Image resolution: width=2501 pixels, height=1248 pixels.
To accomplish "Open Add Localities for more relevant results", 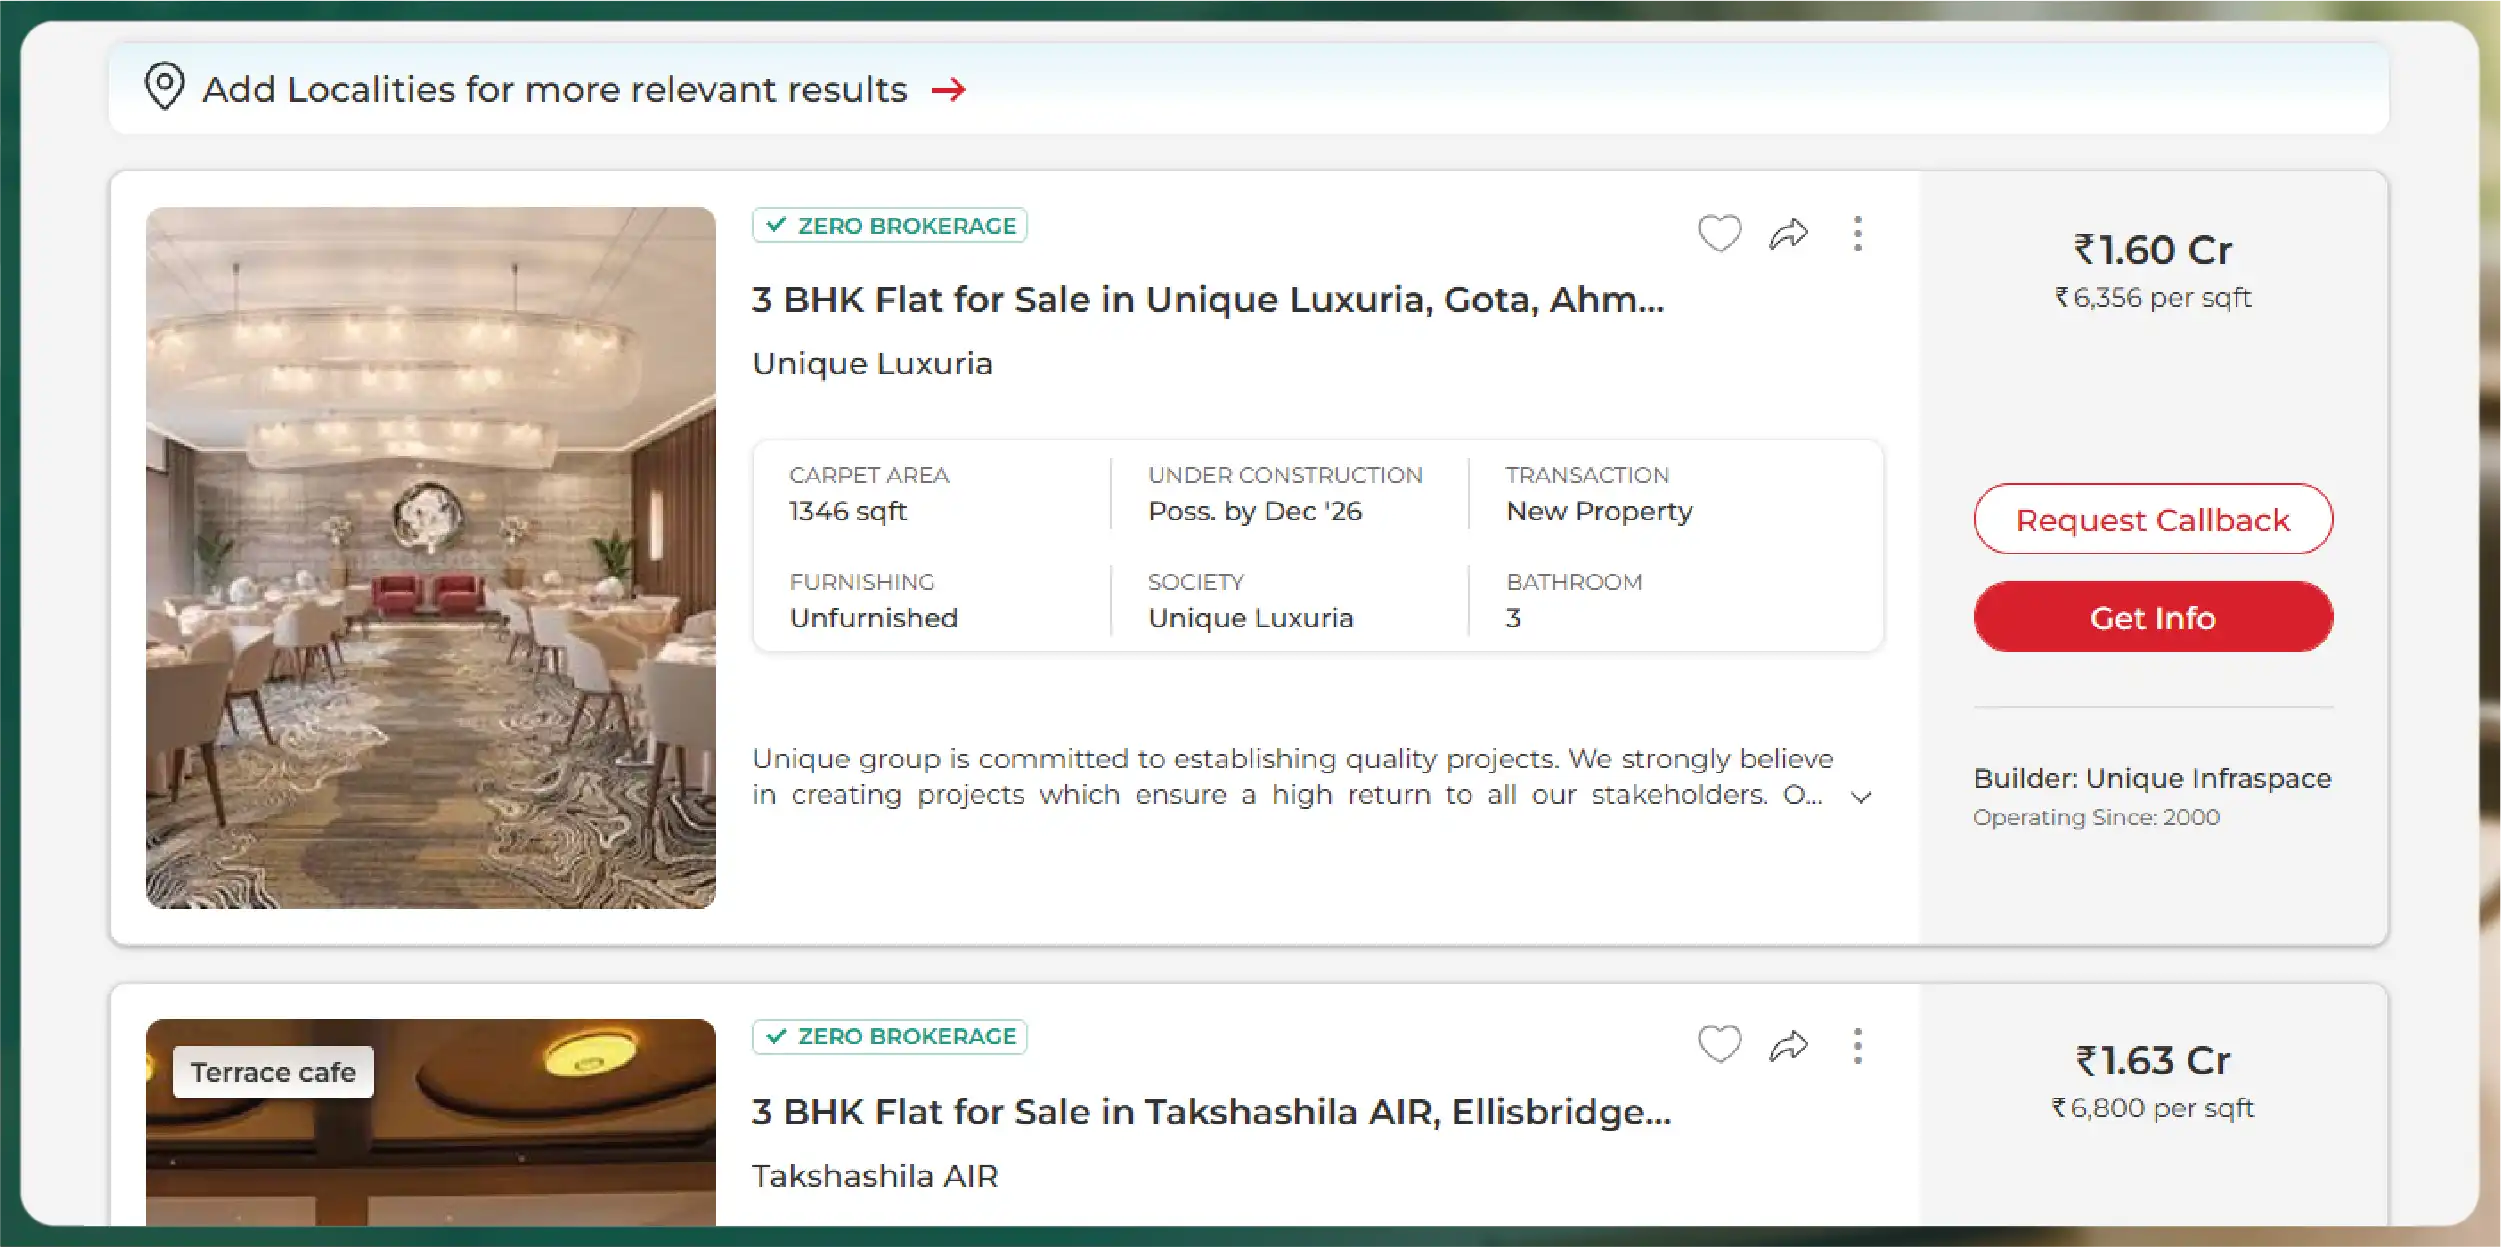I will (x=1248, y=88).
